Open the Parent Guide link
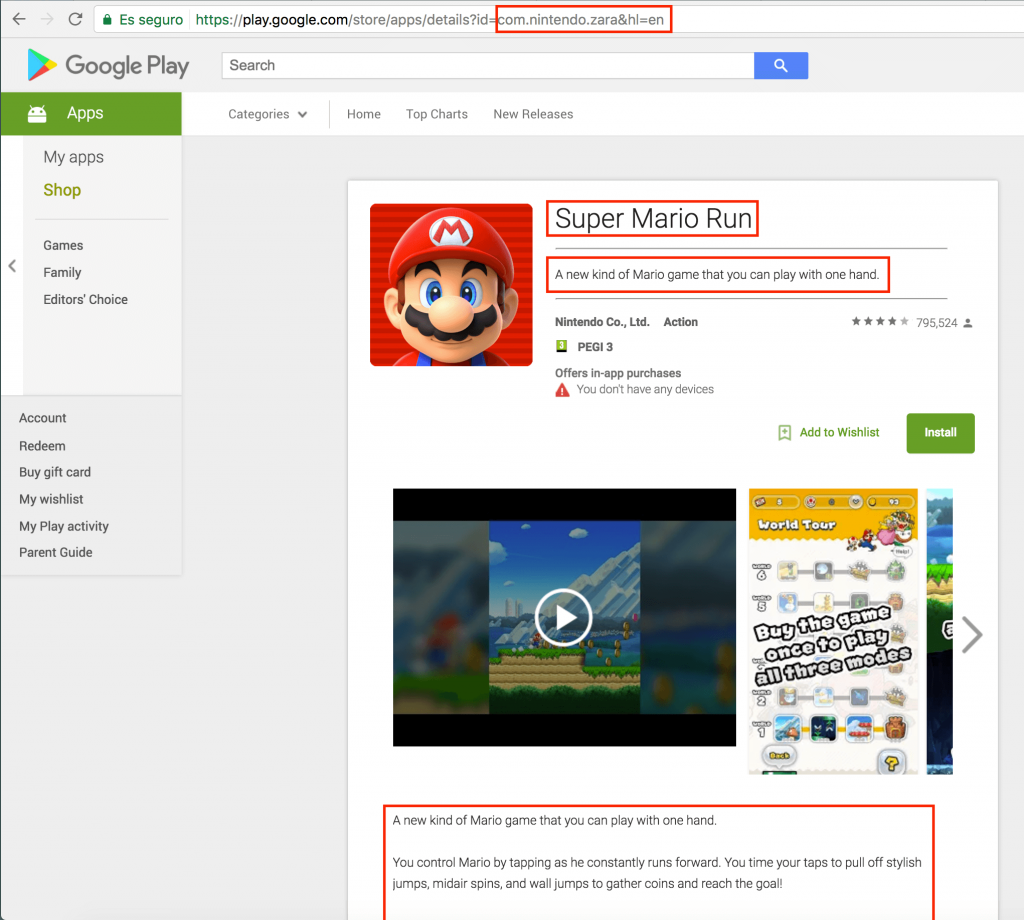 [x=56, y=552]
